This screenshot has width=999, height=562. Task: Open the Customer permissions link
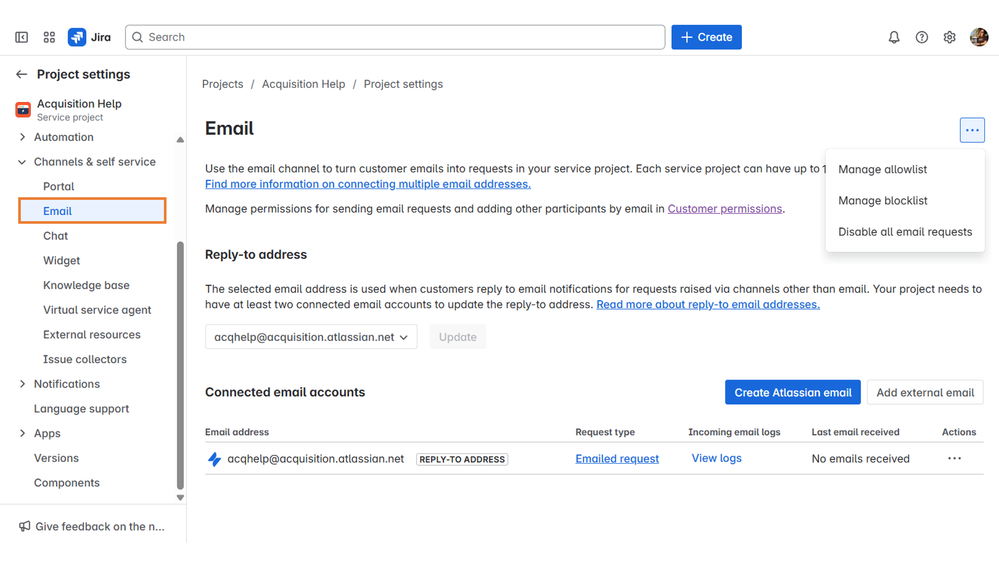(724, 209)
